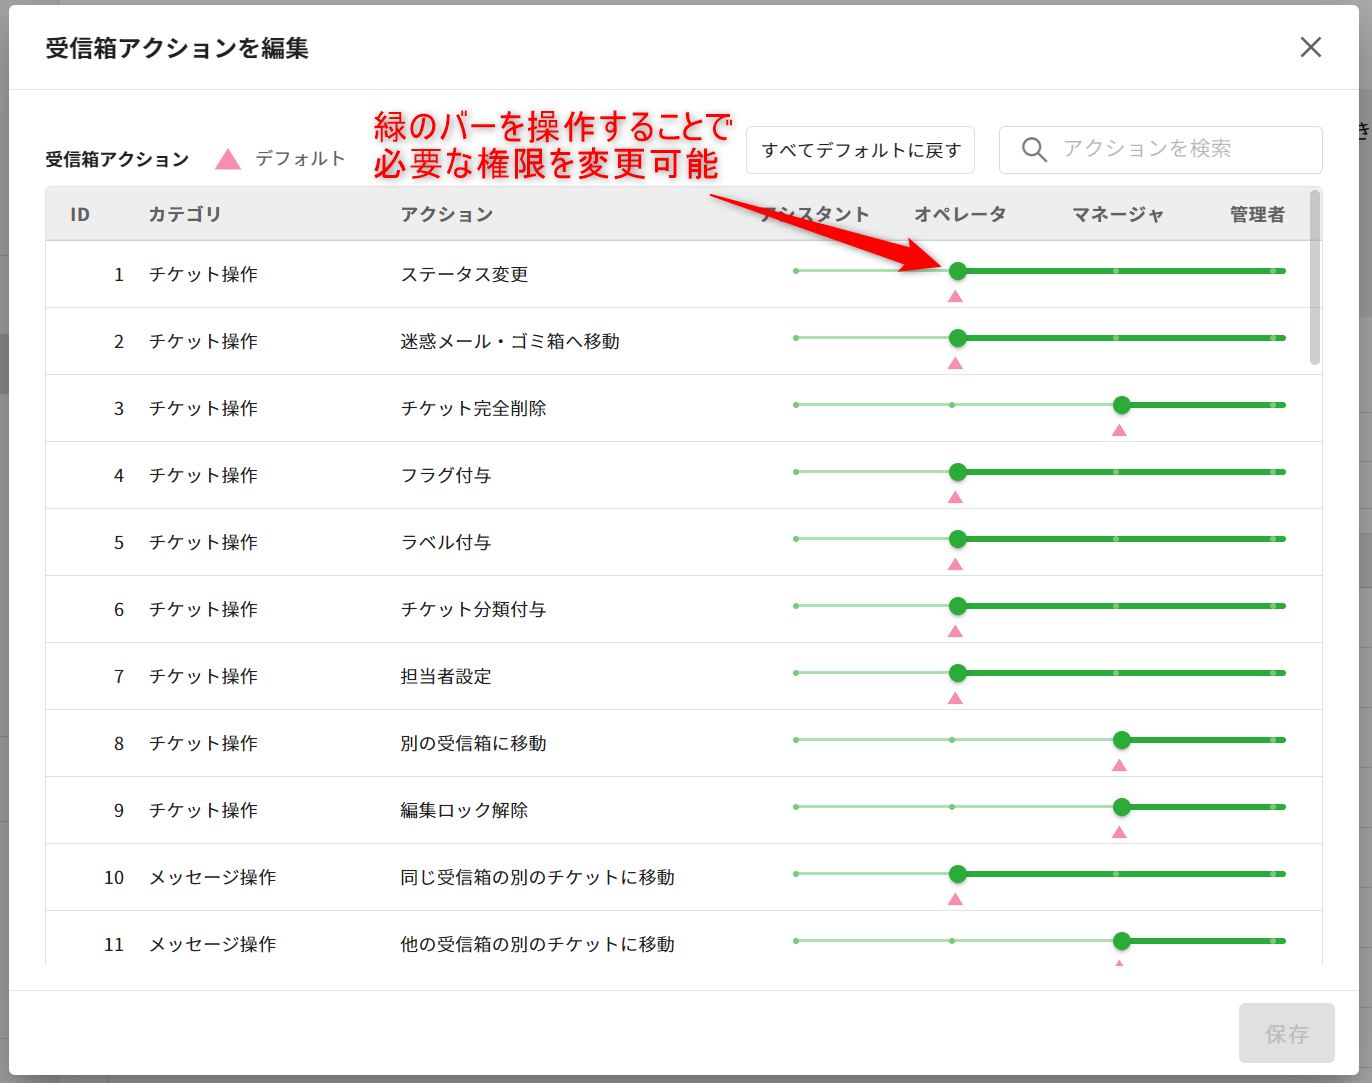
Task: Click the pink default marker under 同じ受信箱の別のチケットに移動
Action: (x=955, y=899)
